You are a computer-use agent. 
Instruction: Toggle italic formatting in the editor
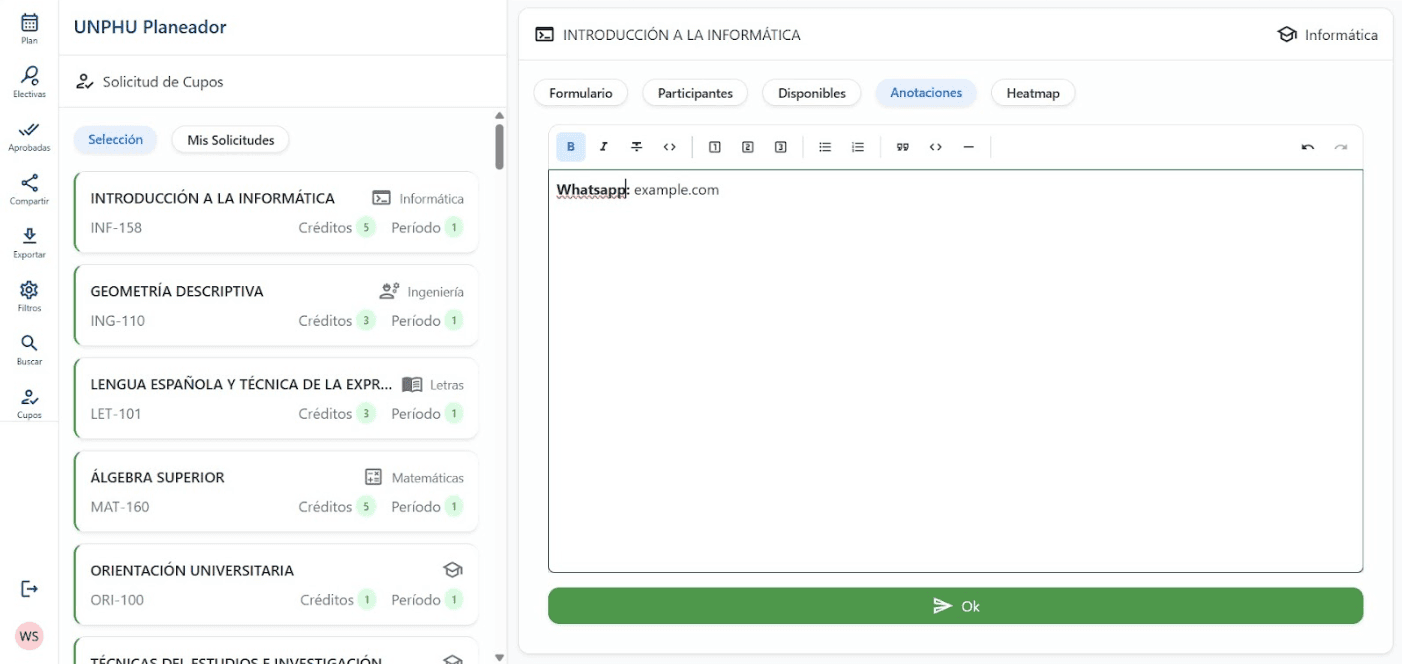604,147
